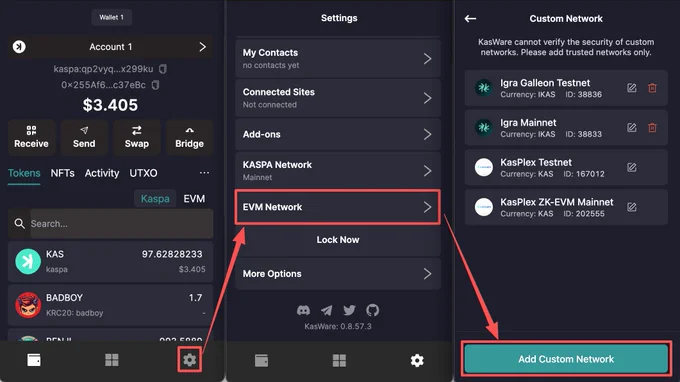
Task: Click the KasWare: 0.8.57.3 version text
Action: (x=338, y=326)
